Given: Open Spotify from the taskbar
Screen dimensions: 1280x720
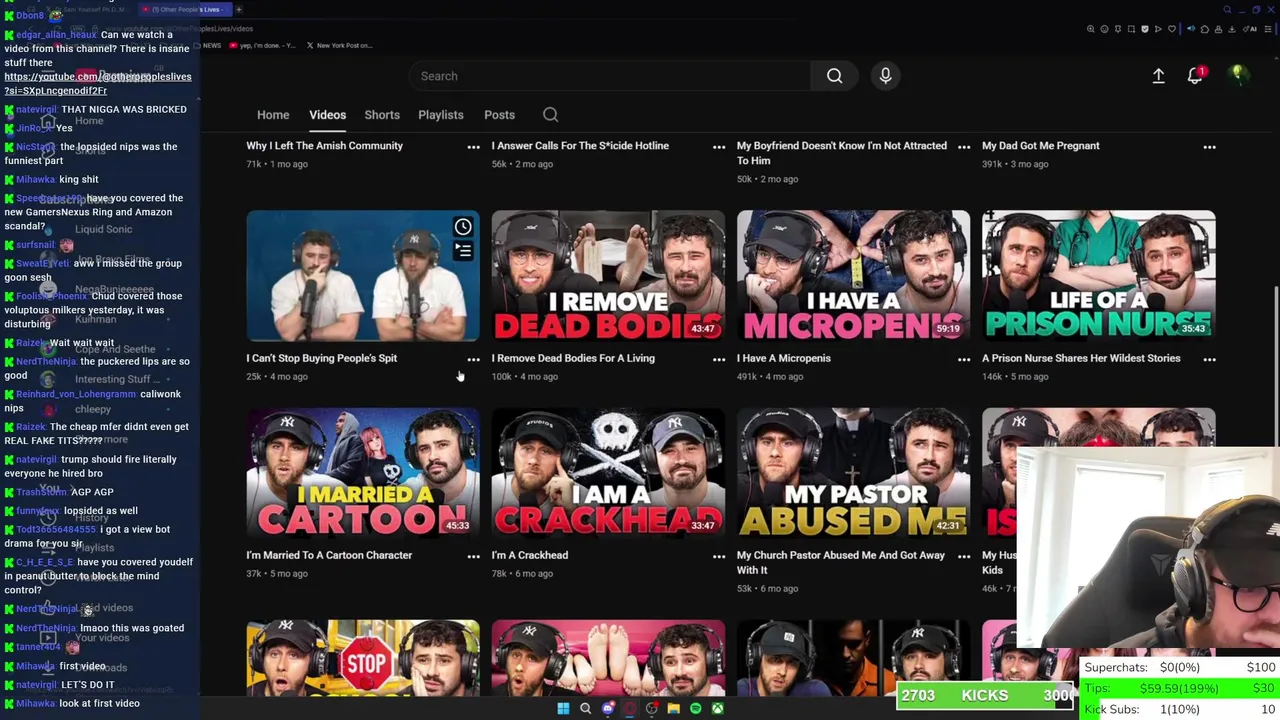Looking at the screenshot, I should [695, 709].
